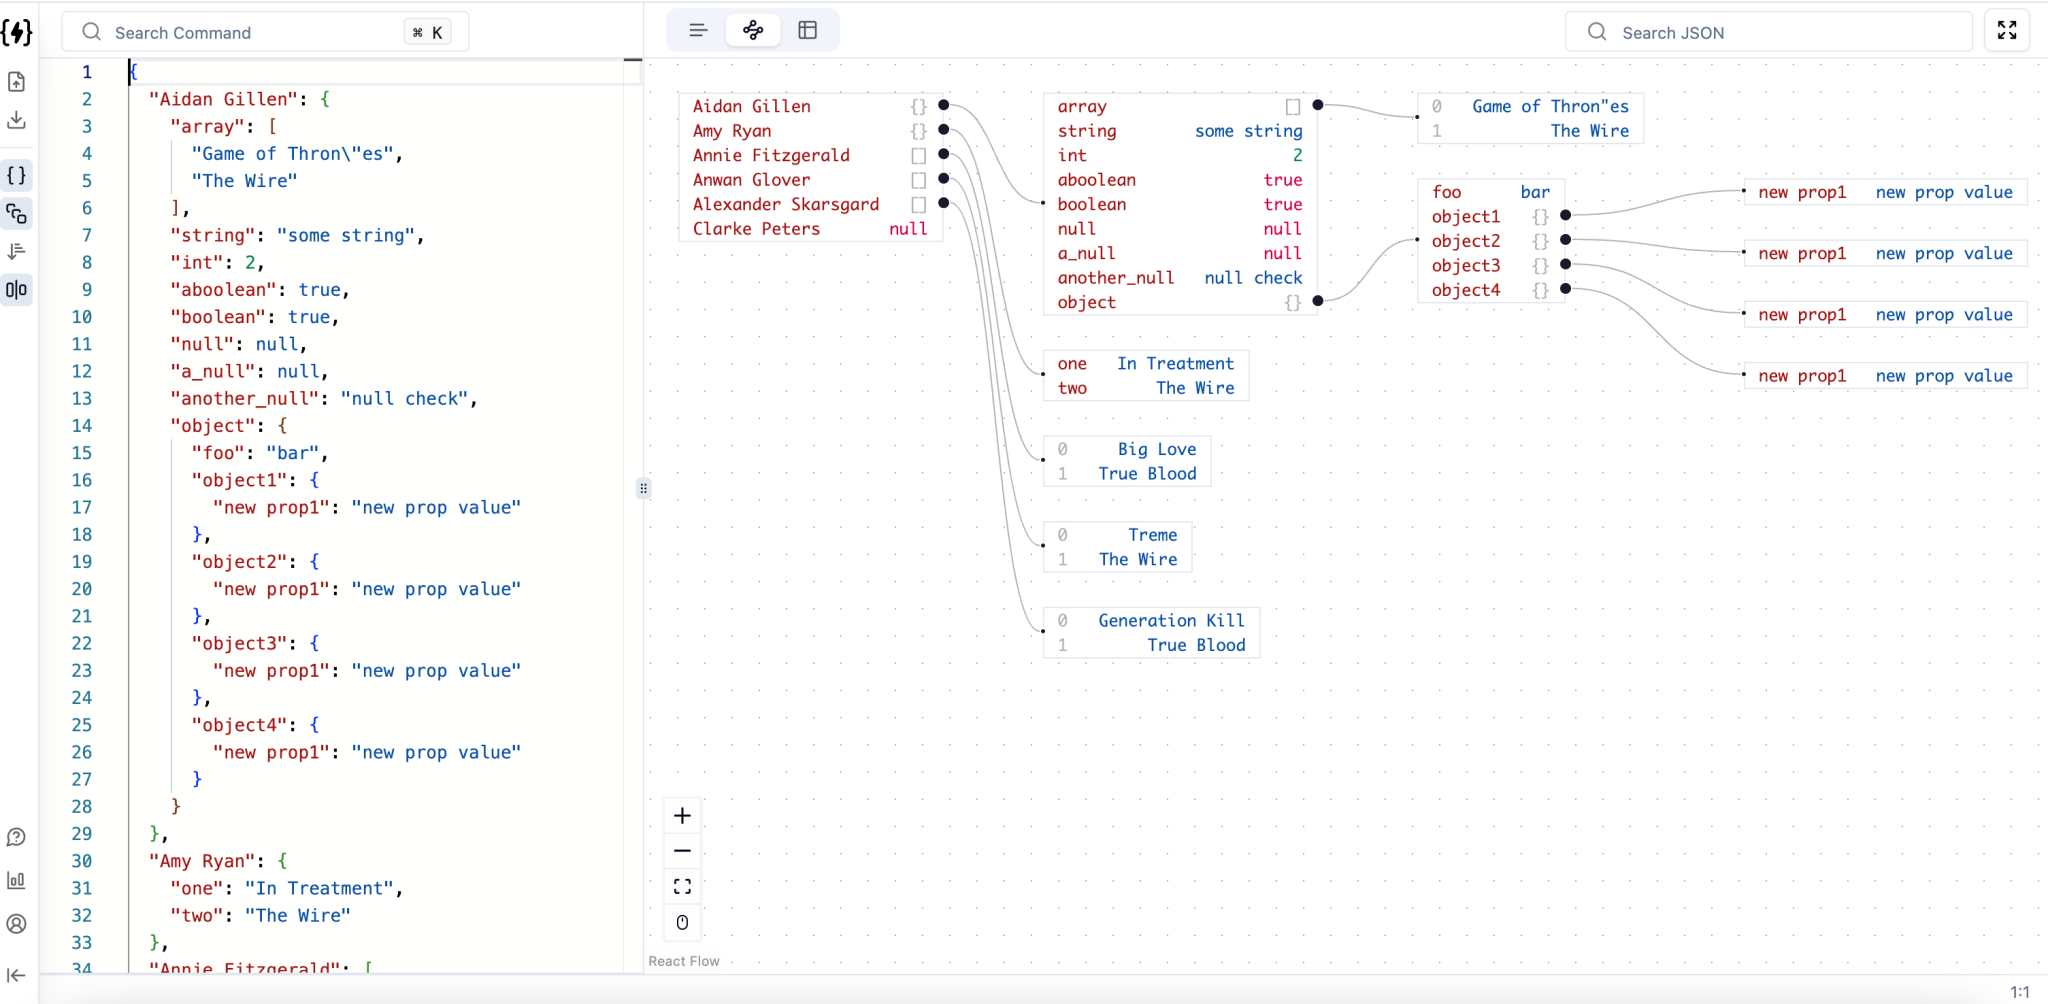Collapse the Aidan Gillen node via its dot handle
Image resolution: width=2048 pixels, height=1004 pixels.
pyautogui.click(x=943, y=104)
